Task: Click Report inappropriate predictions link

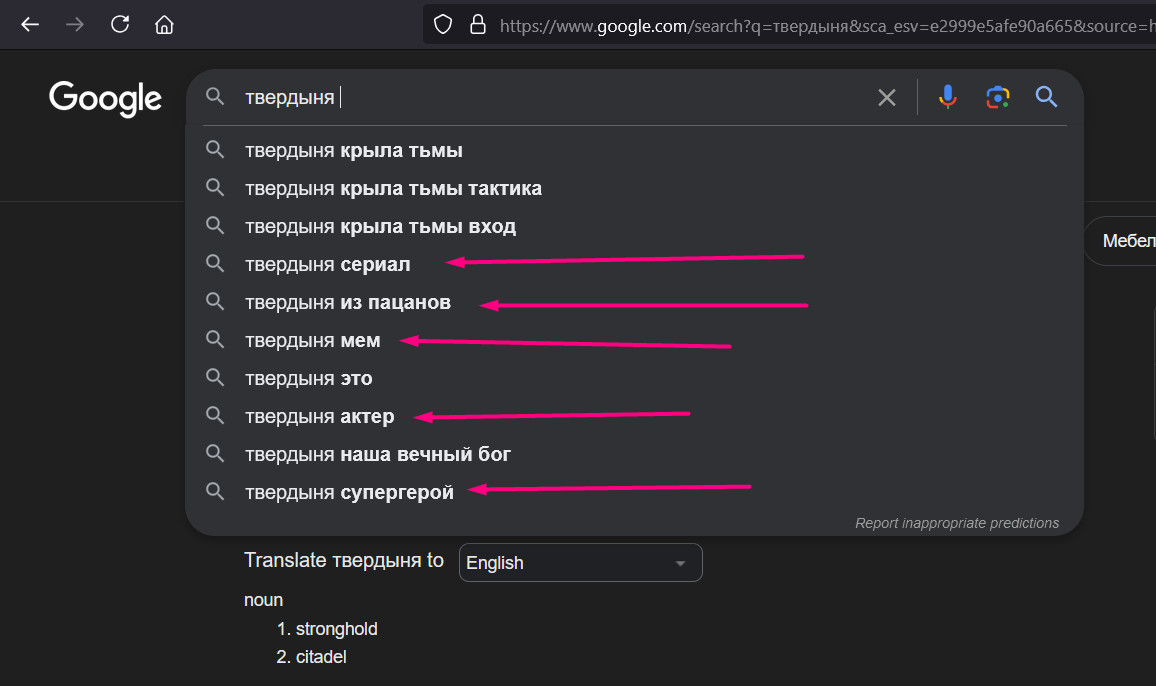Action: (957, 523)
